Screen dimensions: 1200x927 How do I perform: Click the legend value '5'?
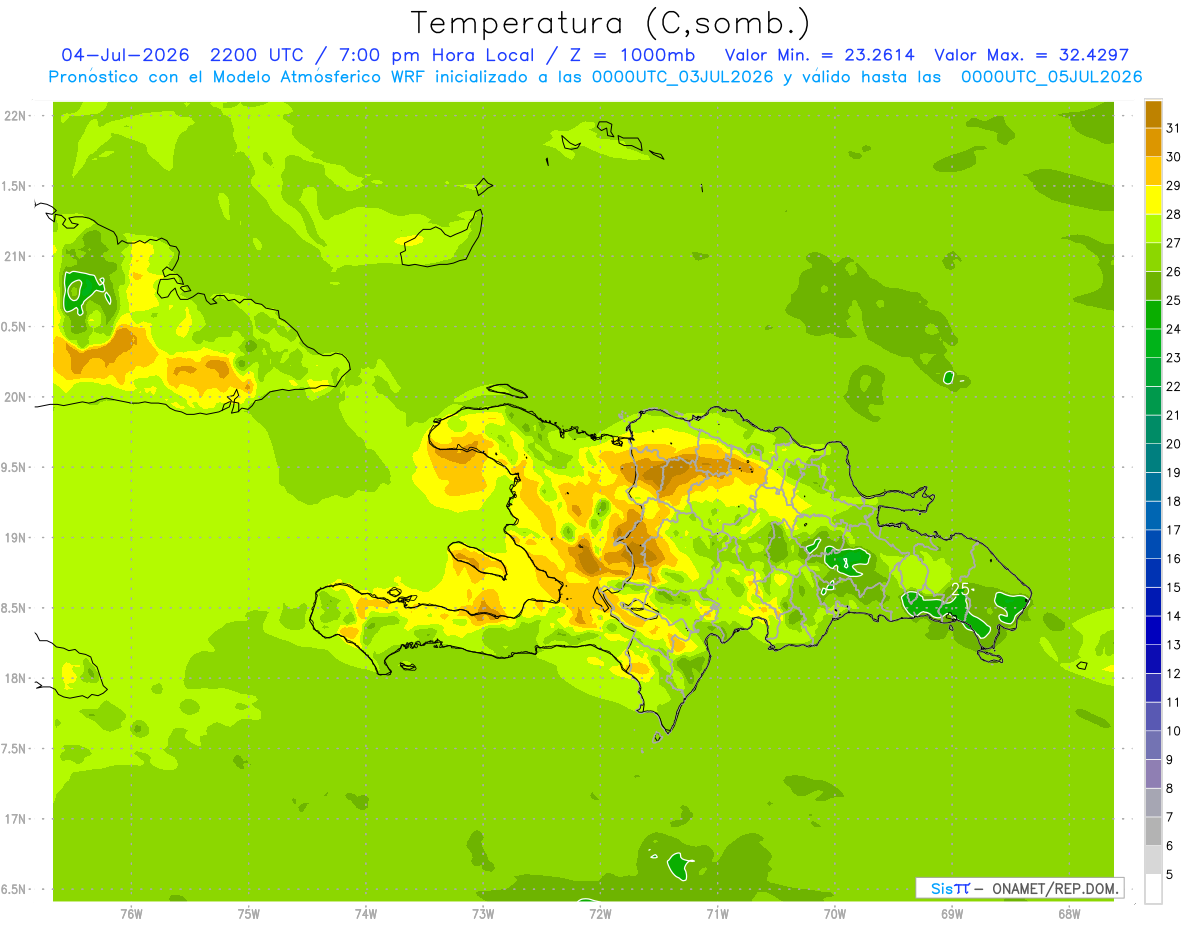1170,875
